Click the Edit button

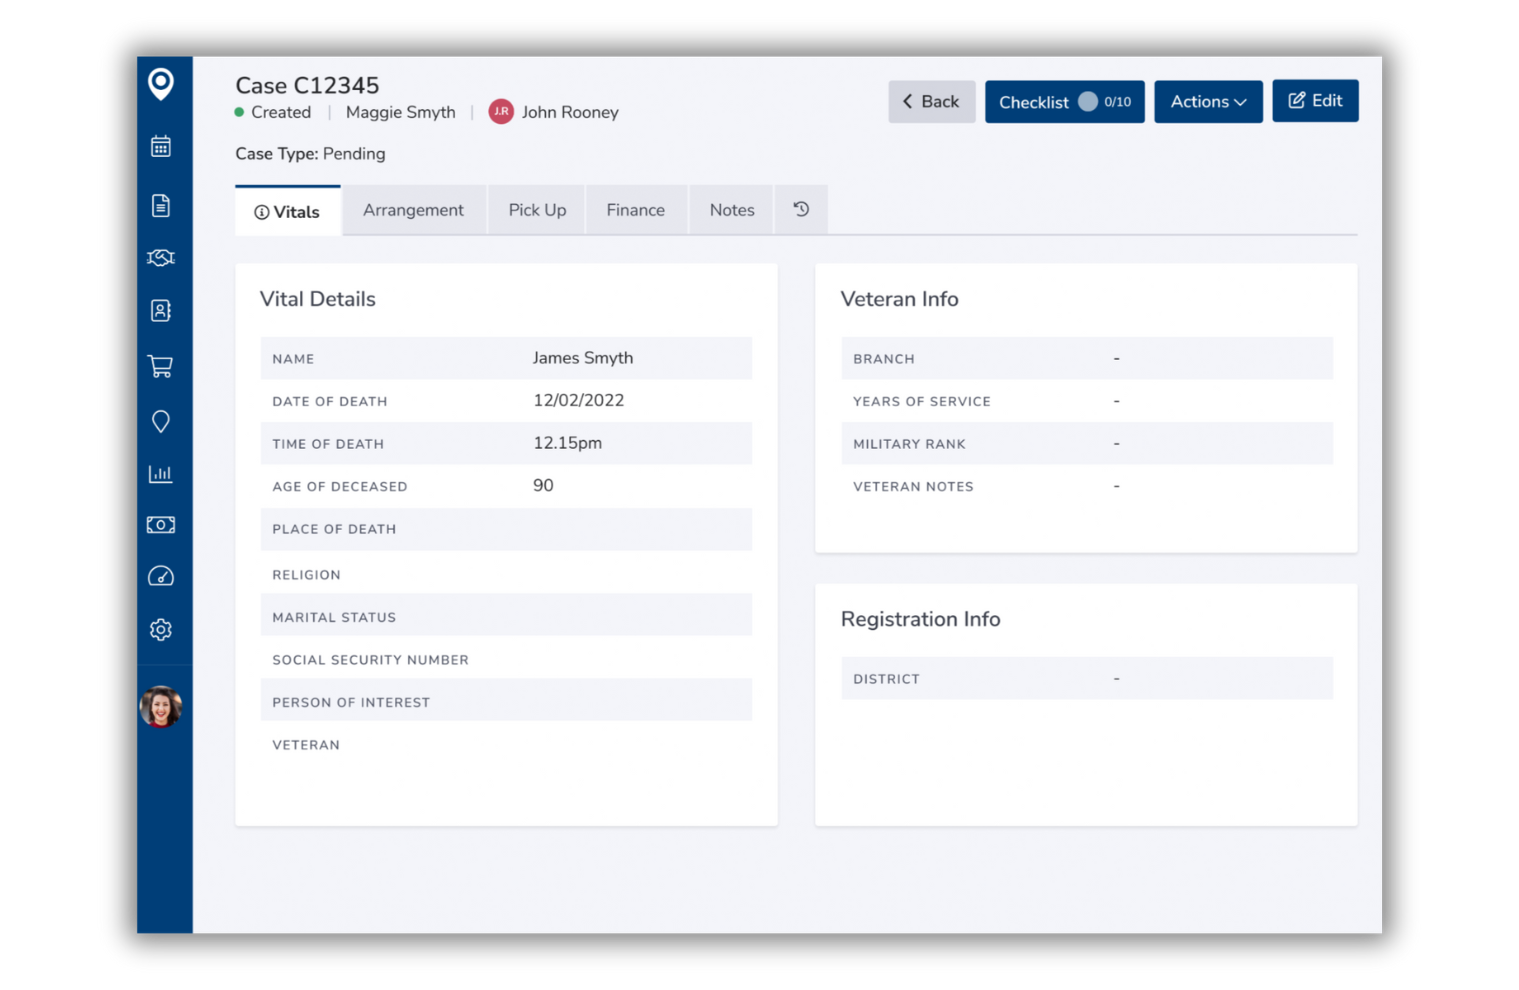[x=1315, y=101]
